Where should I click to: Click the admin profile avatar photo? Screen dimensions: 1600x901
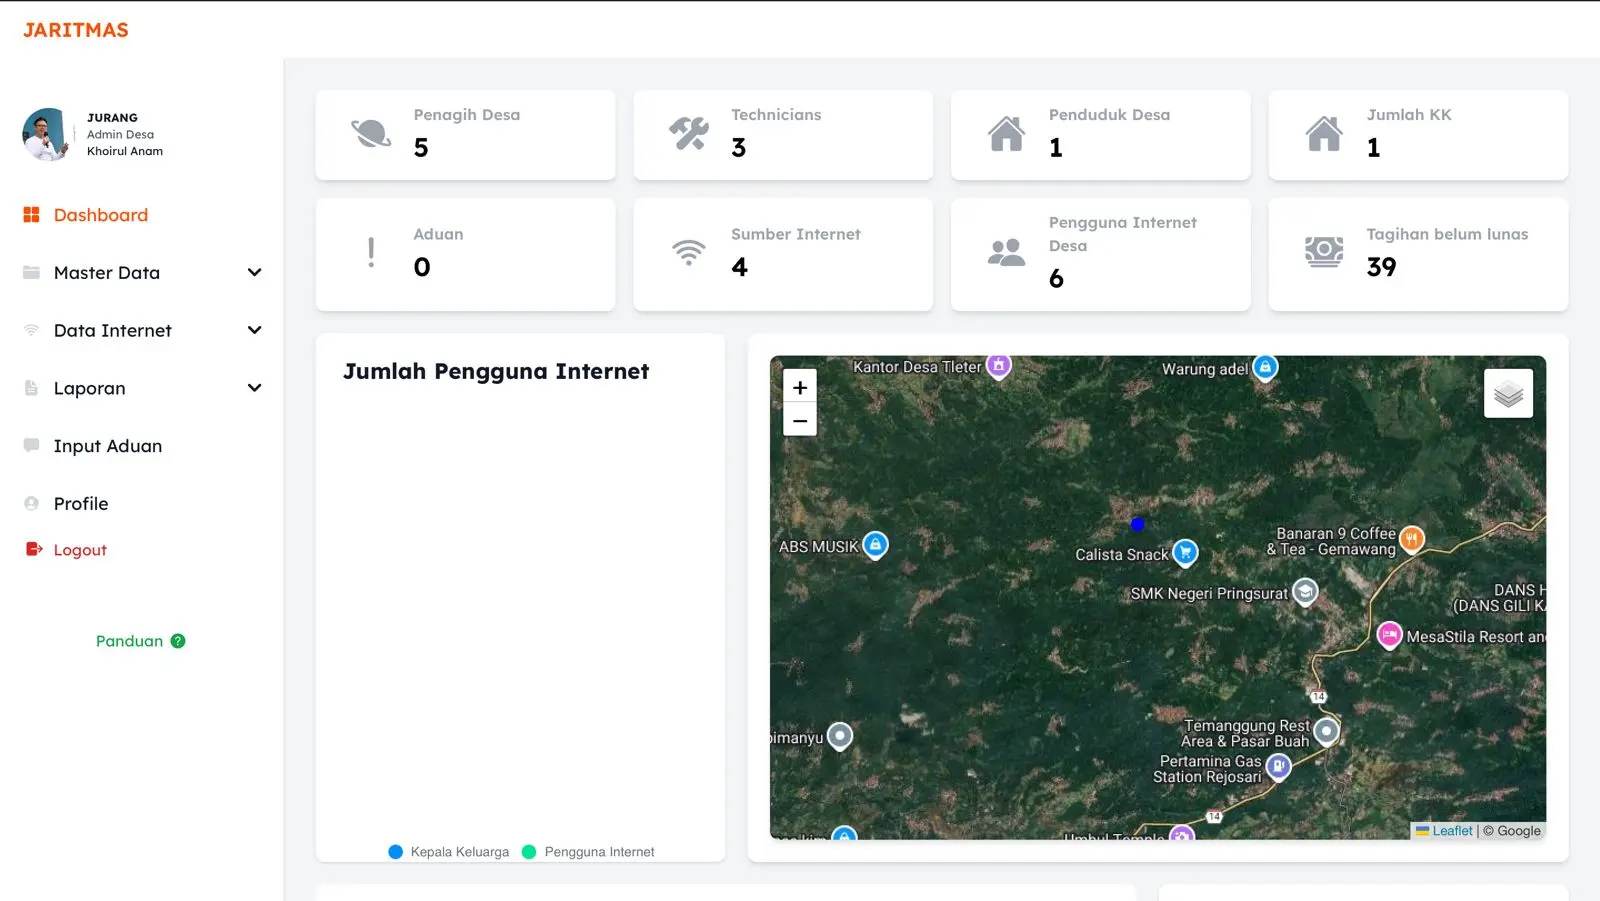pos(46,134)
